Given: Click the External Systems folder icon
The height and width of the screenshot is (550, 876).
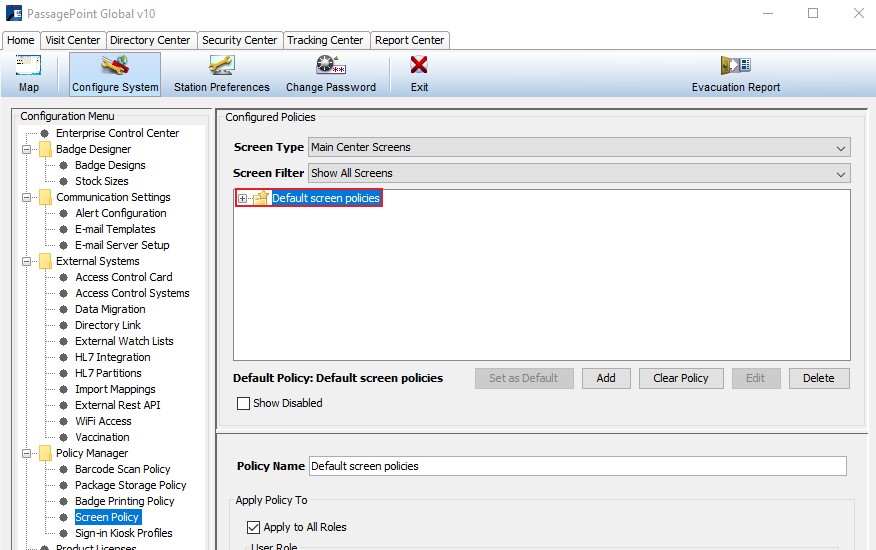Looking at the screenshot, I should (45, 261).
